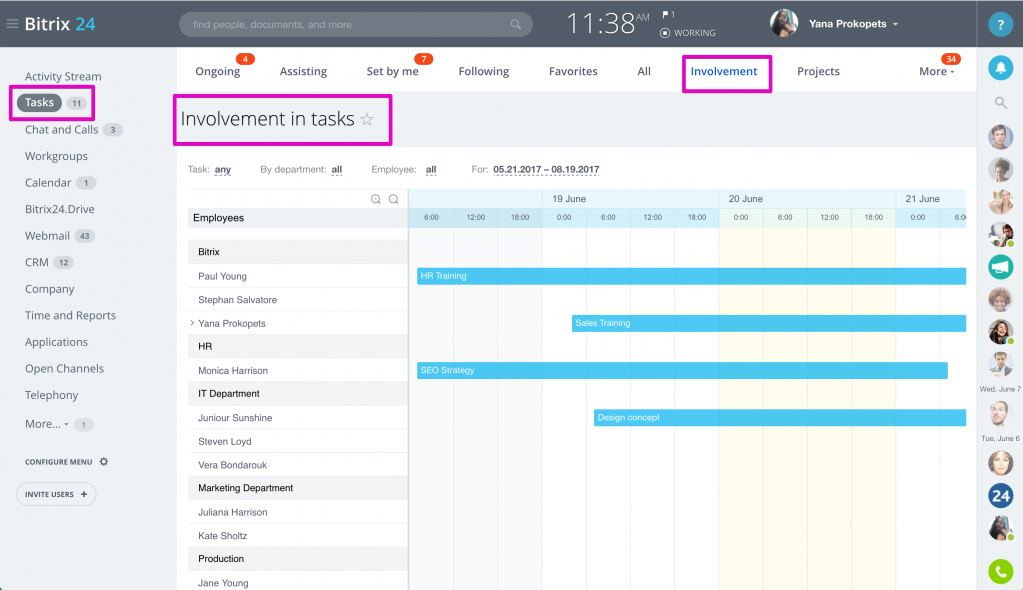The image size is (1023, 590).
Task: Open Activity Stream in the sidebar
Action: pyautogui.click(x=63, y=76)
